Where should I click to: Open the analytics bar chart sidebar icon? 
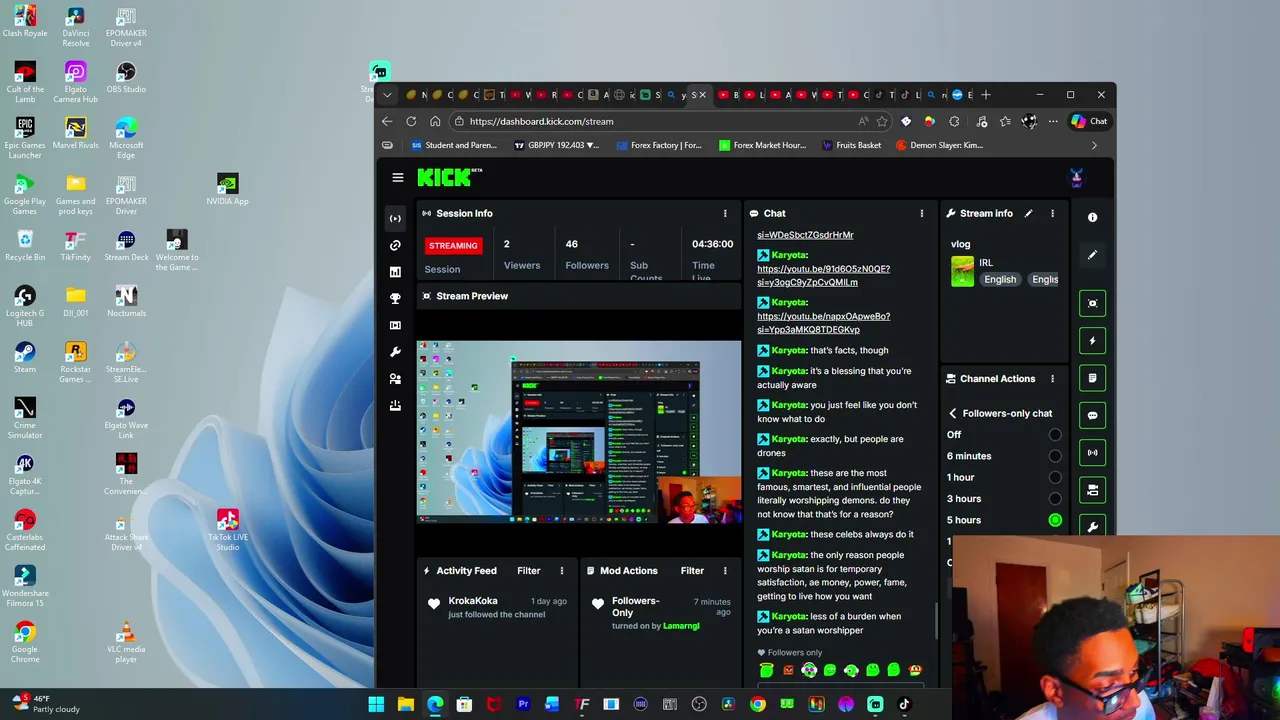pos(395,272)
